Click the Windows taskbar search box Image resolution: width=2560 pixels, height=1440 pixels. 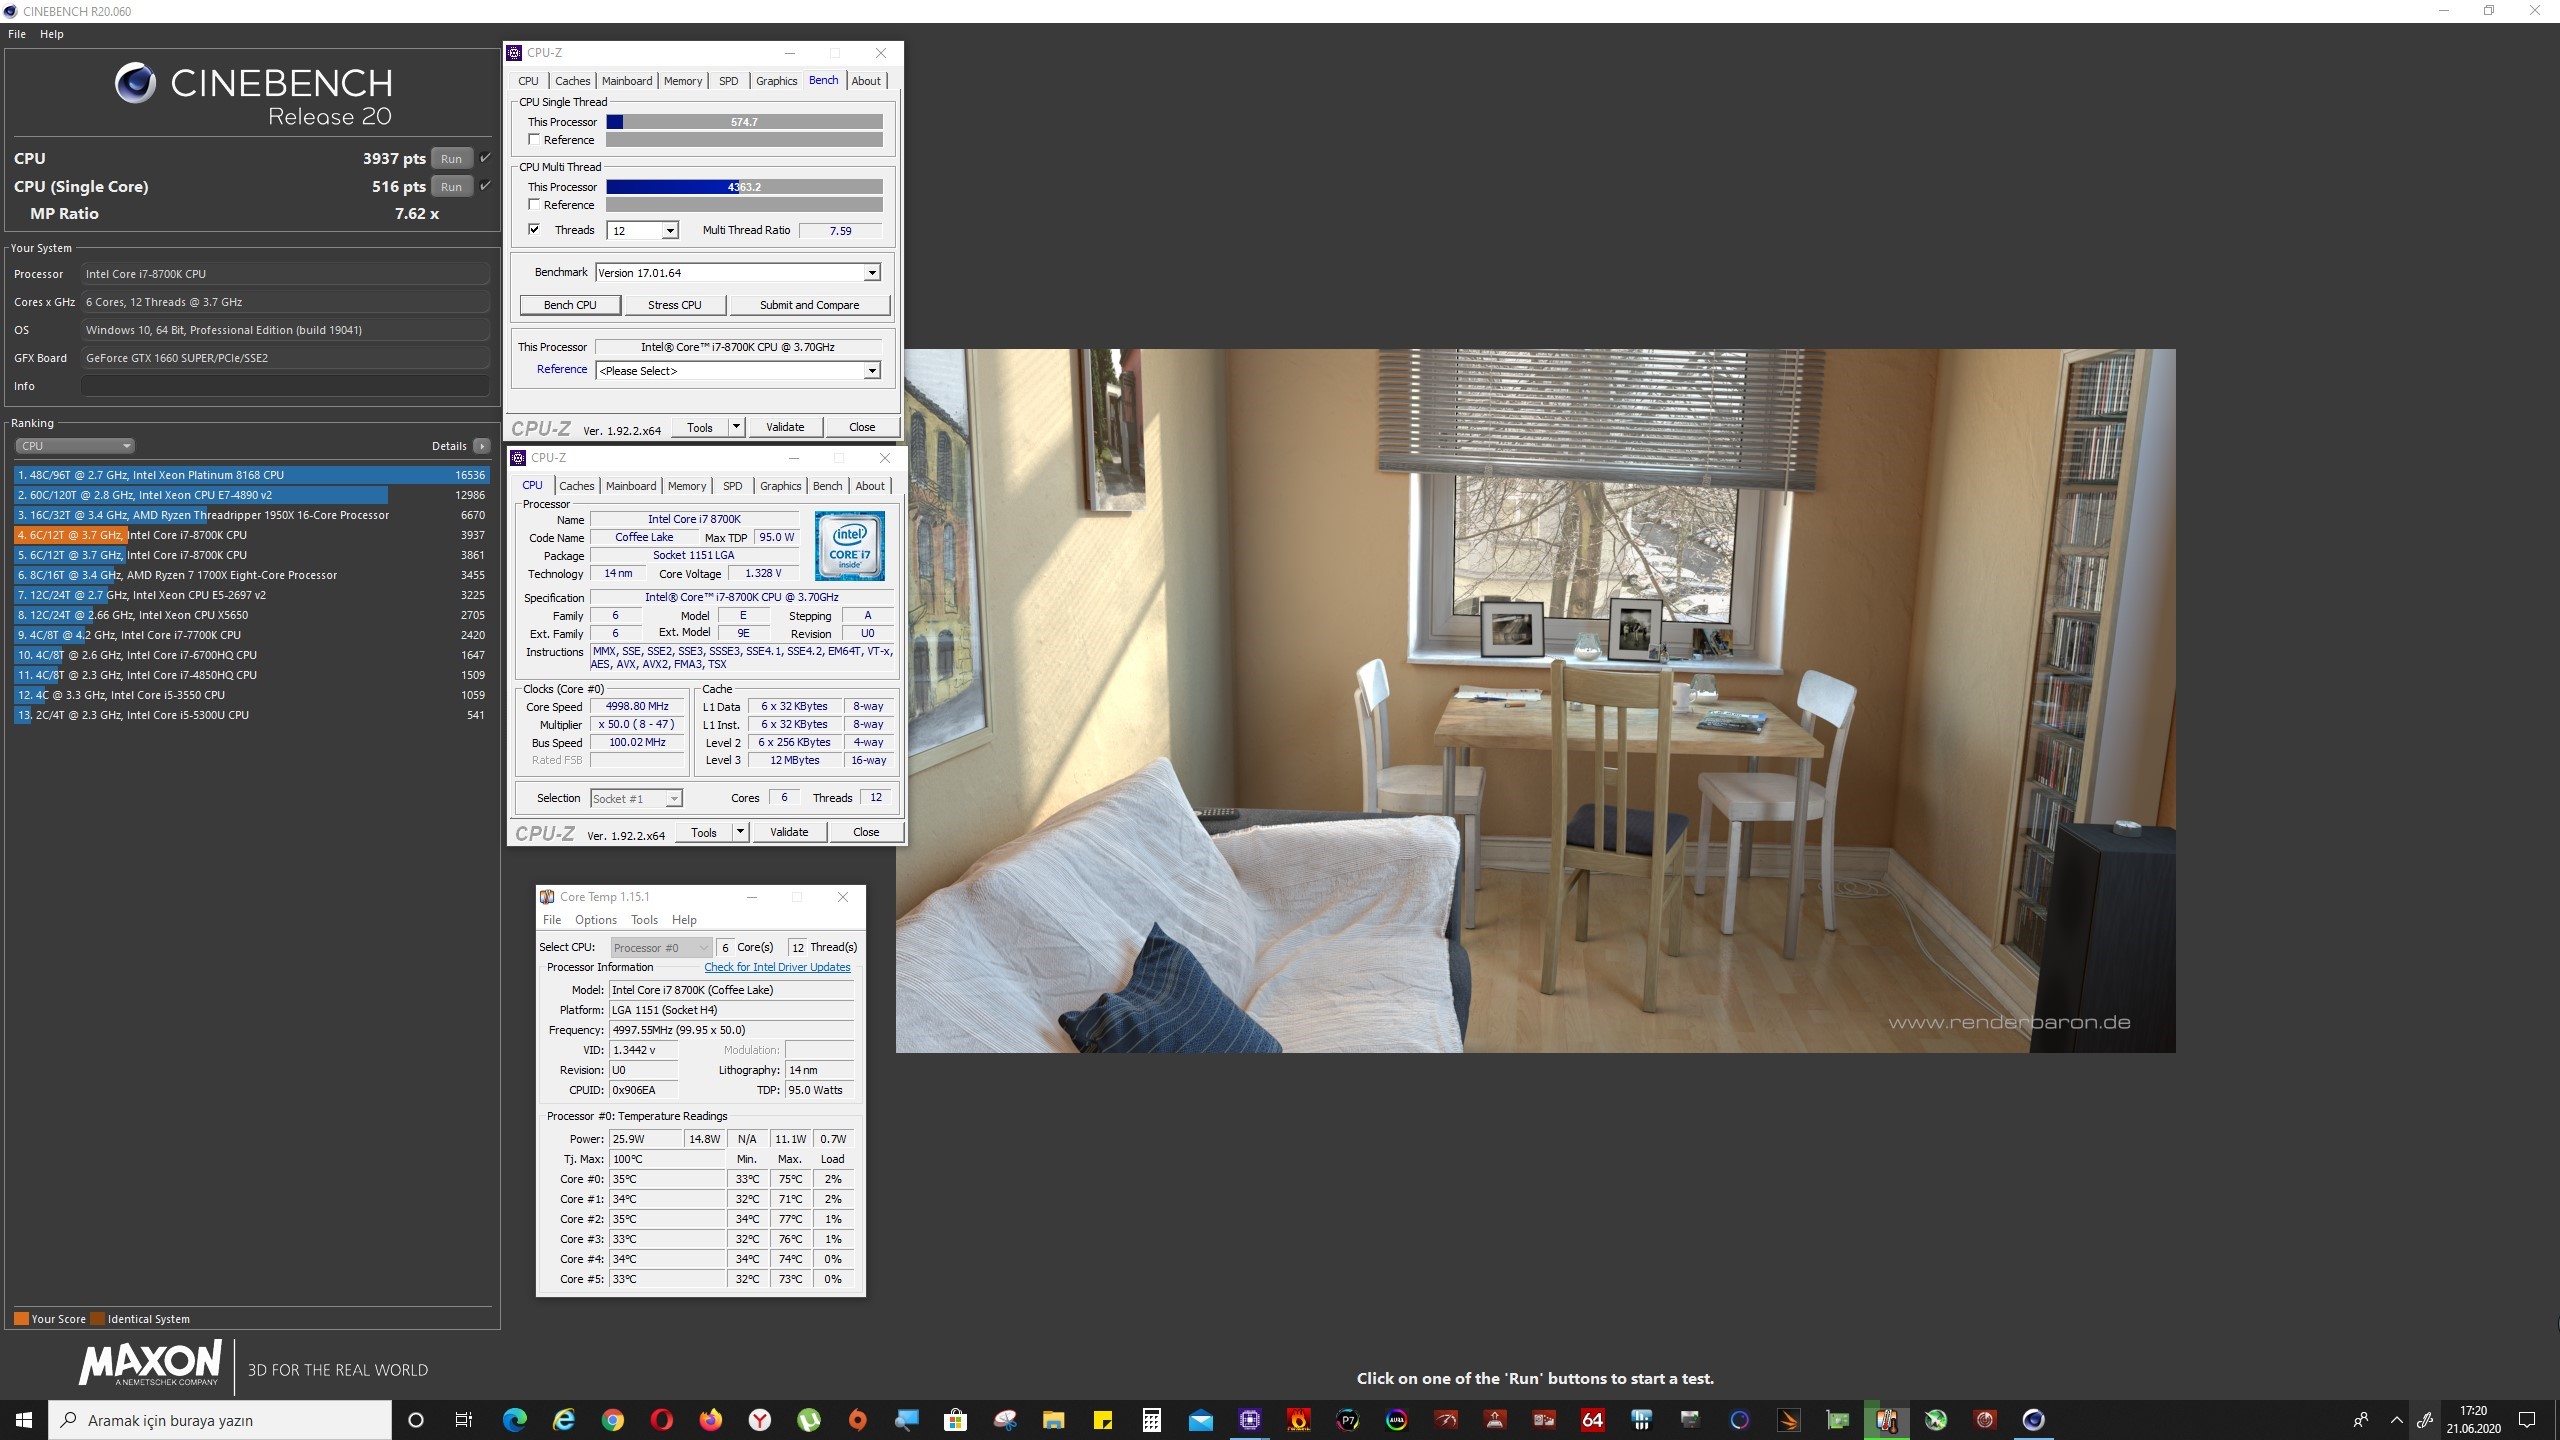220,1420
